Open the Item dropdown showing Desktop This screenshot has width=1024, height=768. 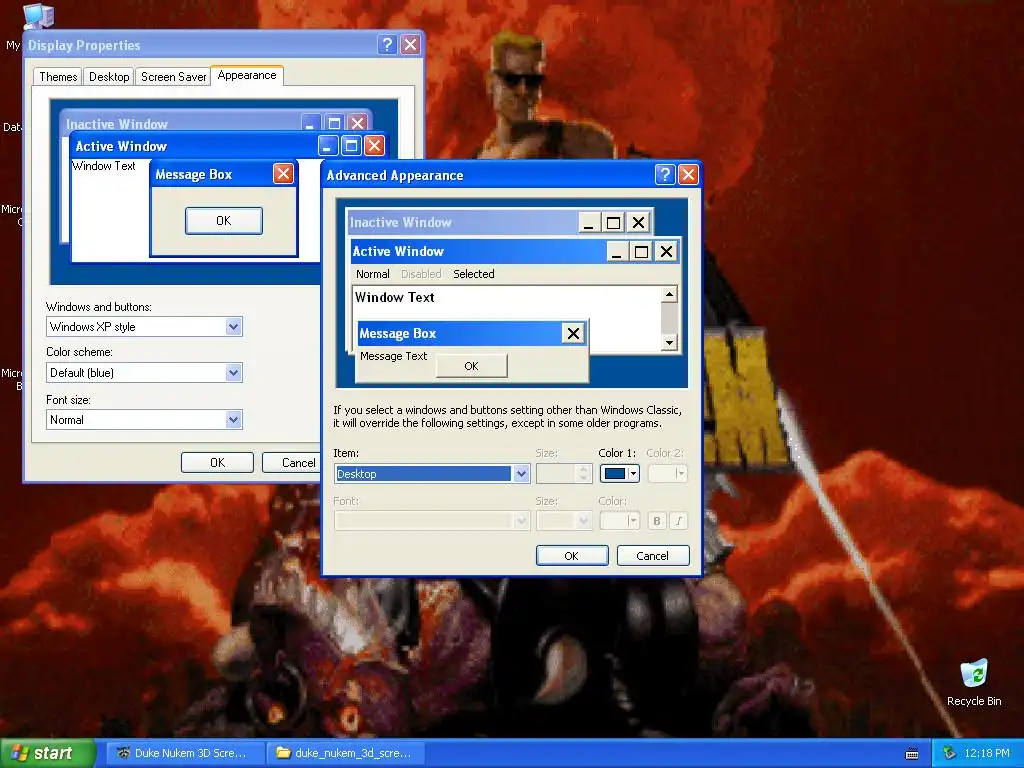(521, 473)
